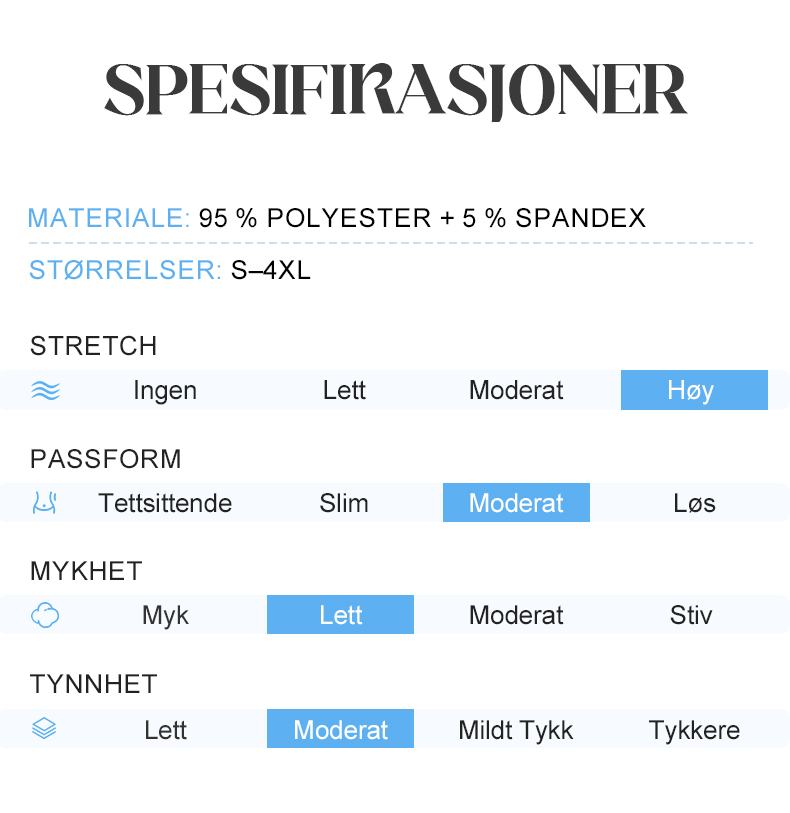Select 'Ingen' in the Stretch row
790x813 pixels.
165,390
